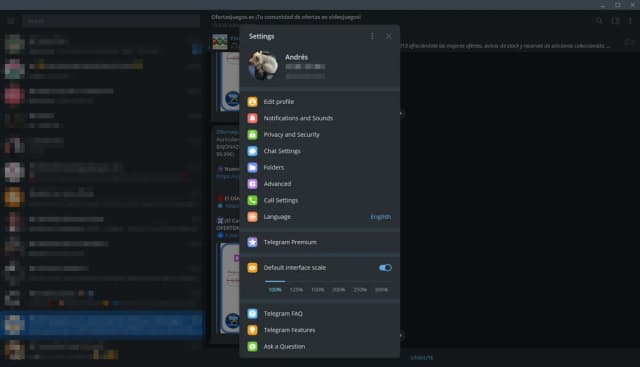640x367 pixels.
Task: Open Chat Settings
Action: point(320,151)
